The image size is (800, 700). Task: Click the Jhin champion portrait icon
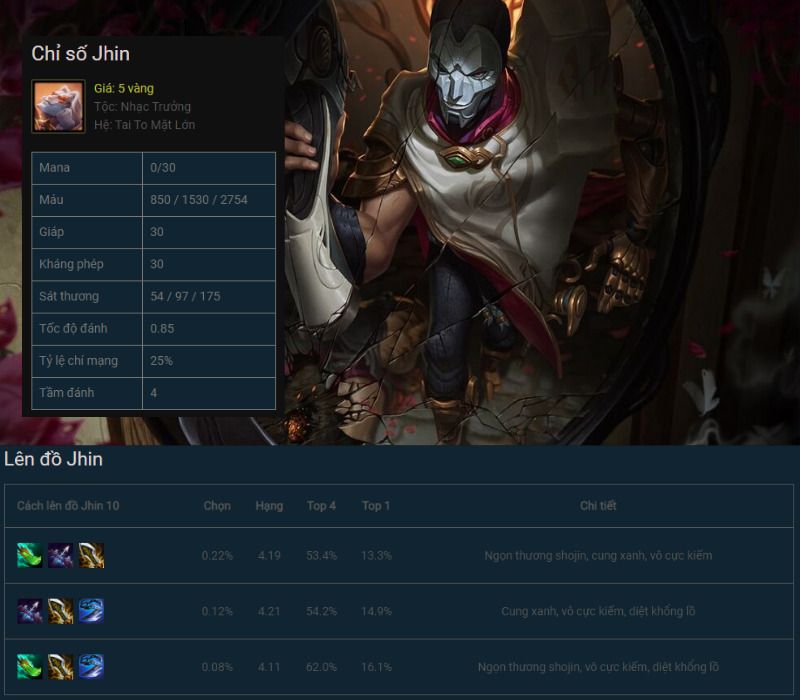58,107
